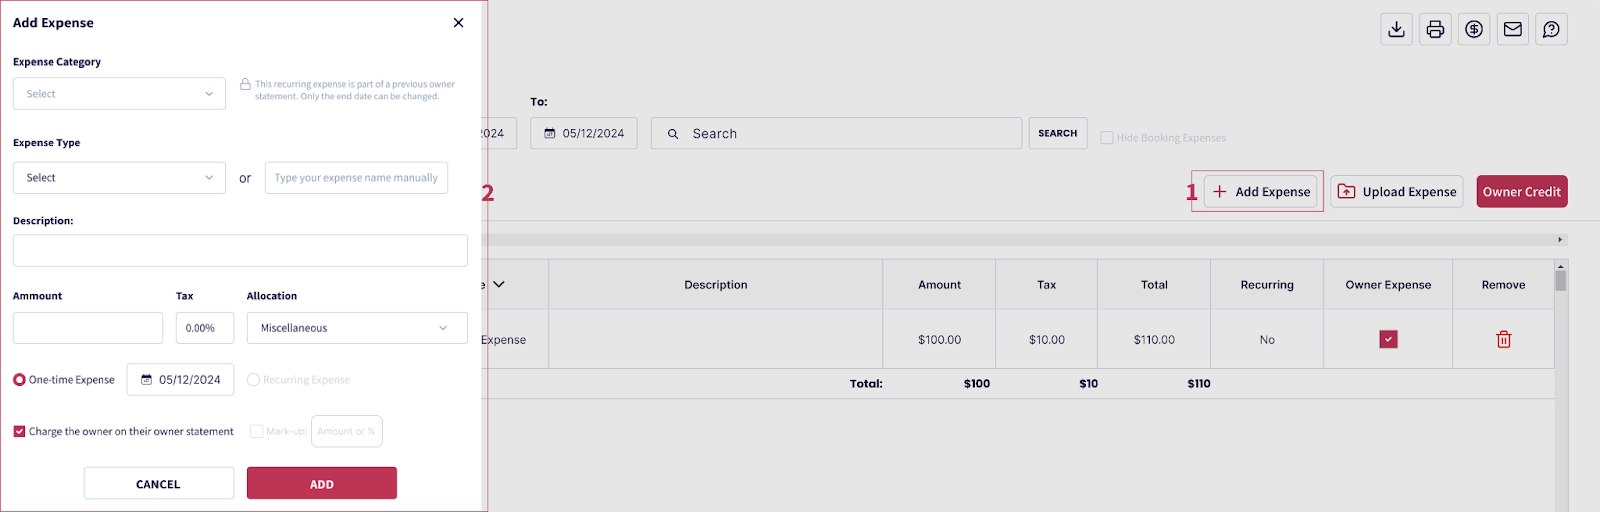Click the help chat bubble icon

tap(1551, 30)
